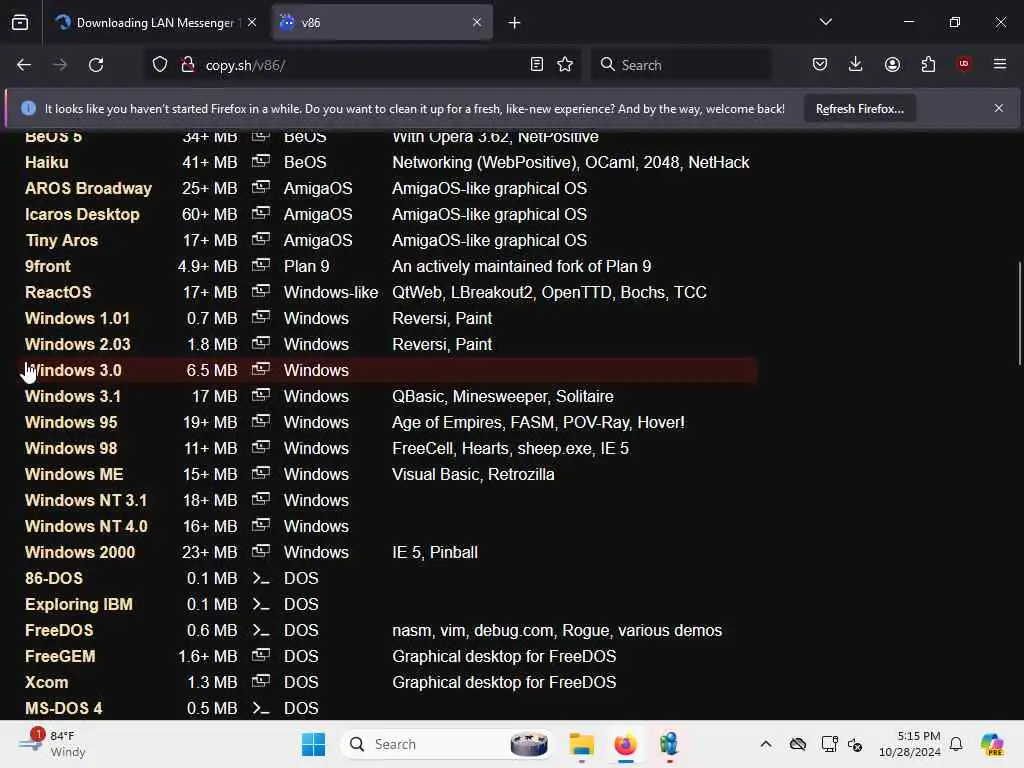
Task: Switch to Downloading LAN Messenger tab
Action: pyautogui.click(x=155, y=23)
